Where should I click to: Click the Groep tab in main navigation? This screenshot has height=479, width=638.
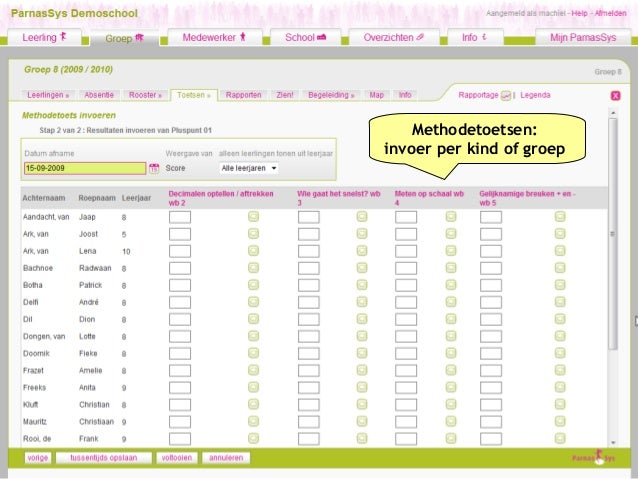pyautogui.click(x=124, y=38)
